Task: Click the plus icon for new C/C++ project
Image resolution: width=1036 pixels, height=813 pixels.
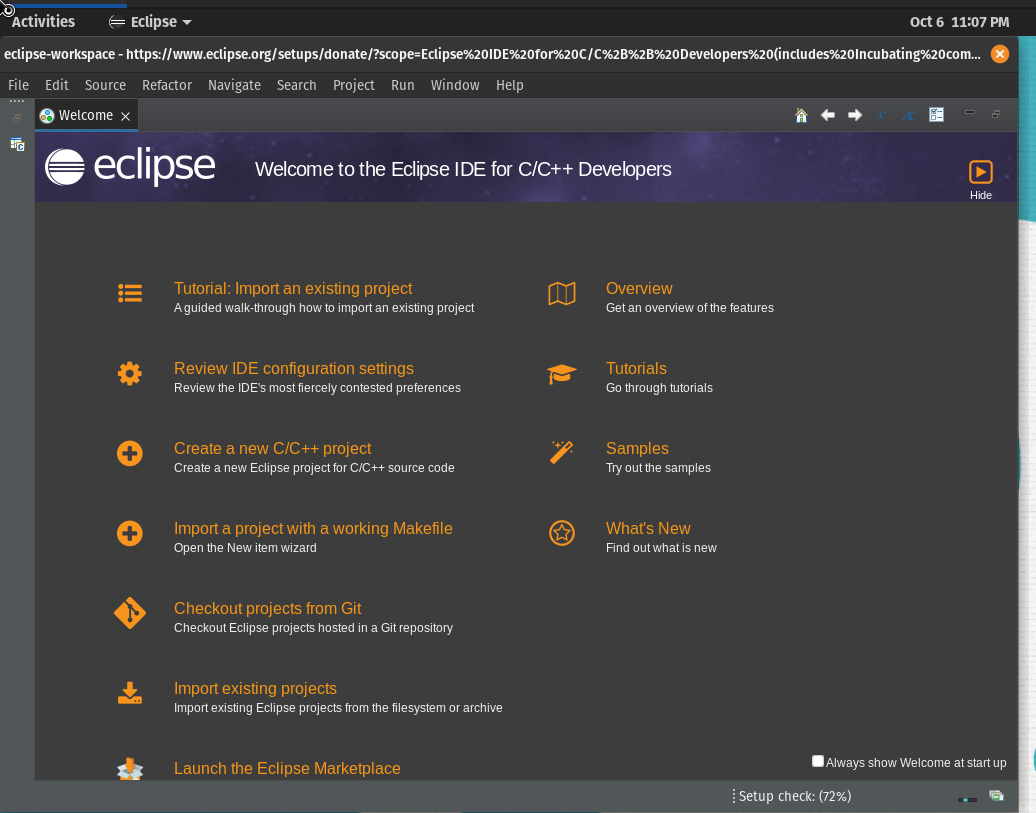Action: pos(130,453)
